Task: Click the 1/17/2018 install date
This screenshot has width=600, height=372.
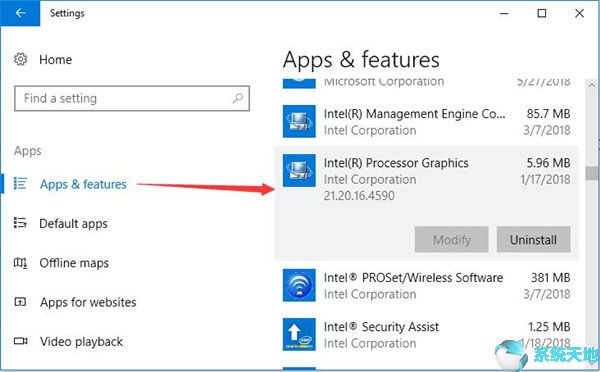Action: pyautogui.click(x=545, y=179)
